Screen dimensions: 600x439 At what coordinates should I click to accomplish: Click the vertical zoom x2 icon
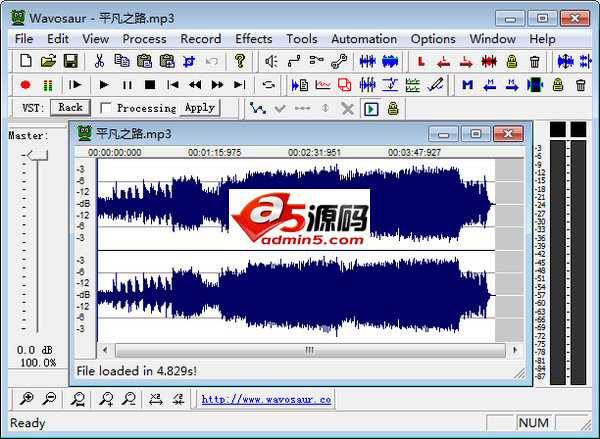point(155,399)
